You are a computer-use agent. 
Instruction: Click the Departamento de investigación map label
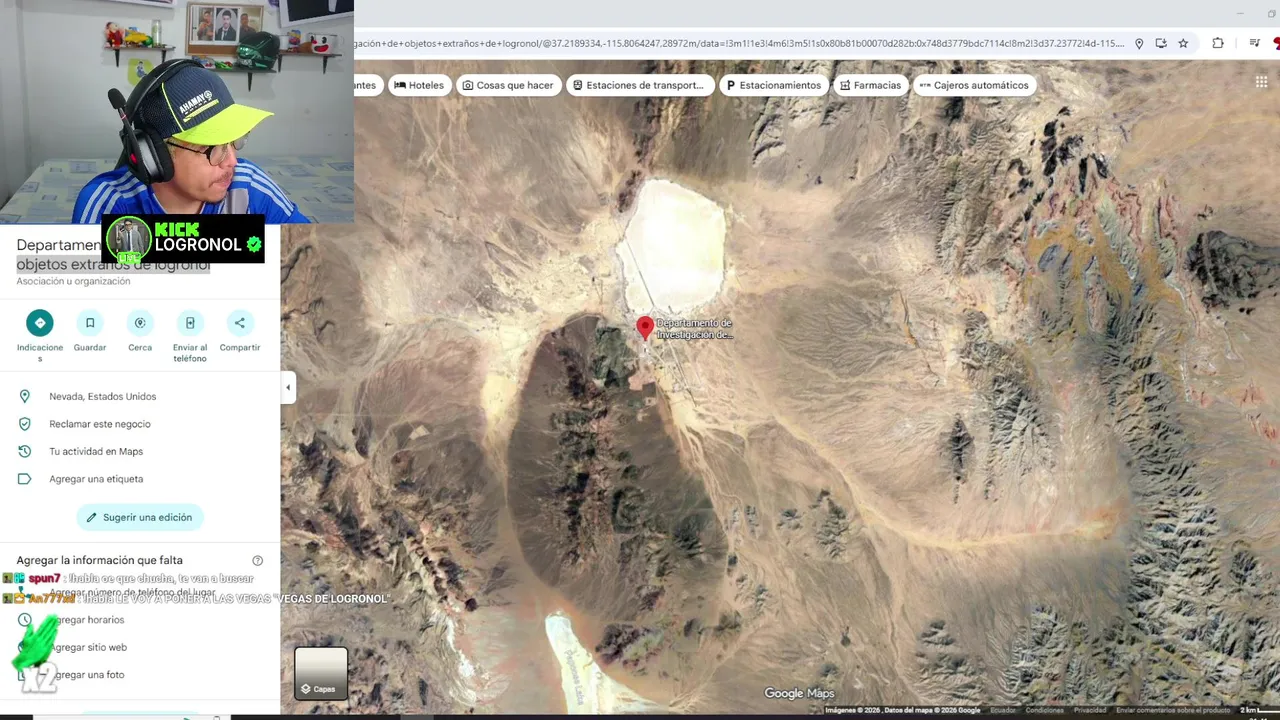[x=695, y=329]
